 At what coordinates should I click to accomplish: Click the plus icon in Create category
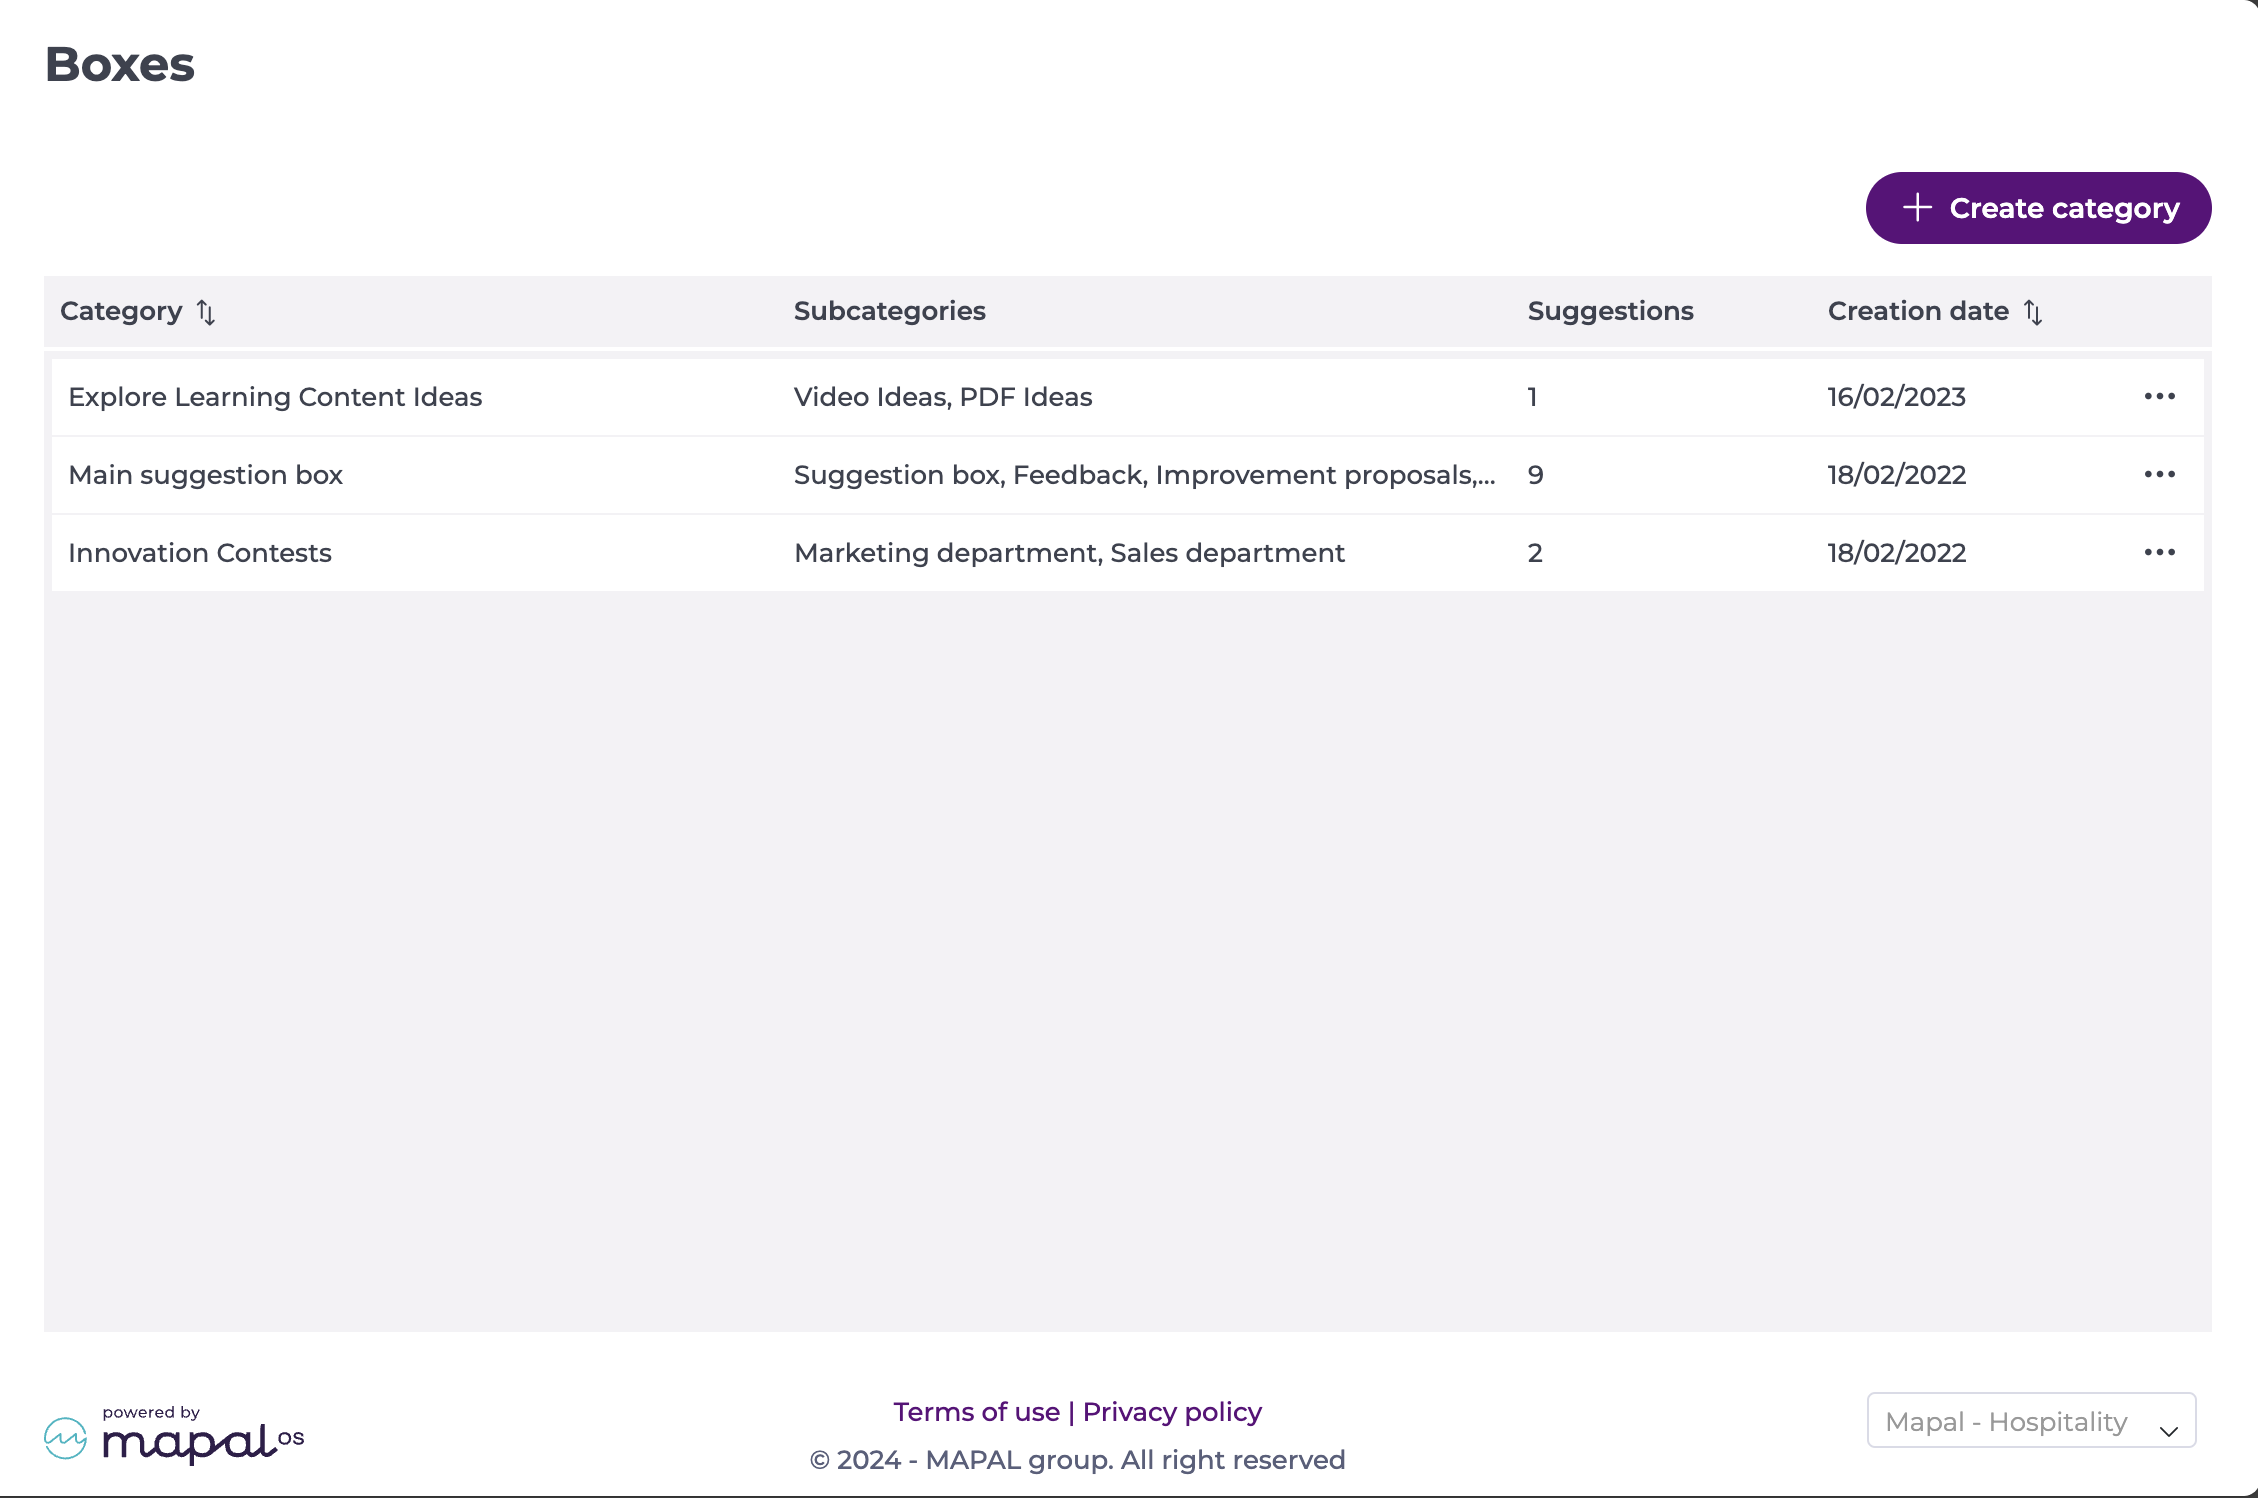click(x=1916, y=207)
